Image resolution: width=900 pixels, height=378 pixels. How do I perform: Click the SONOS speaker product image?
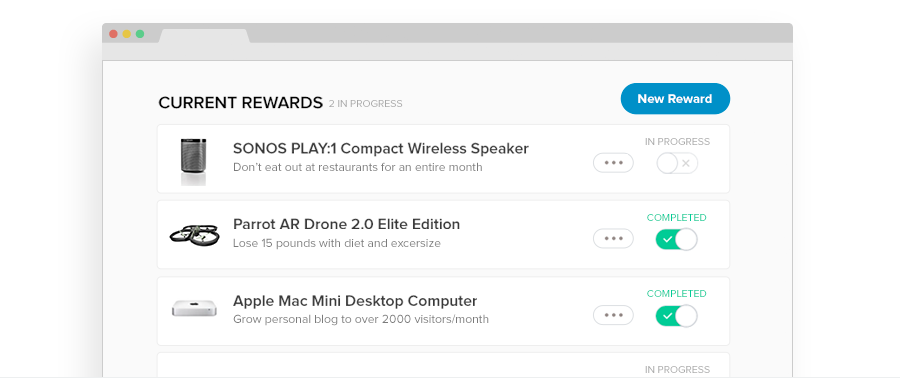(193, 161)
